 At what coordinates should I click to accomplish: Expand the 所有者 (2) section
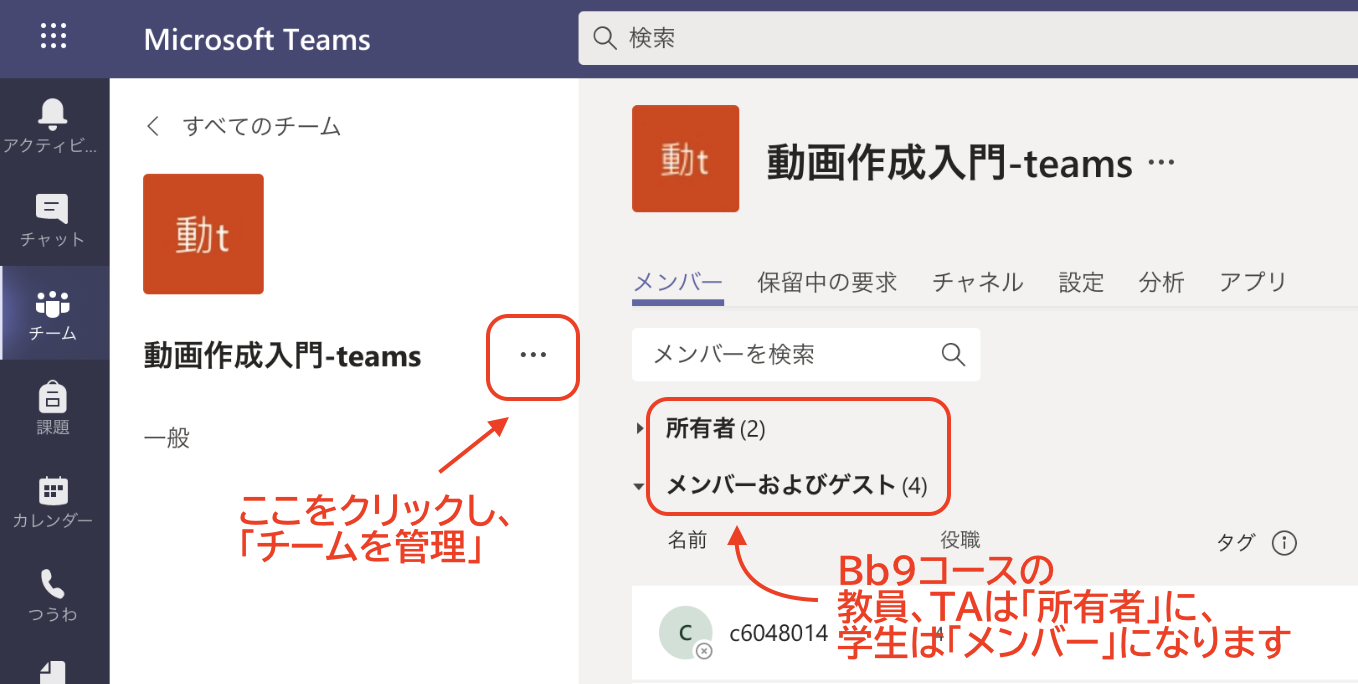click(640, 429)
